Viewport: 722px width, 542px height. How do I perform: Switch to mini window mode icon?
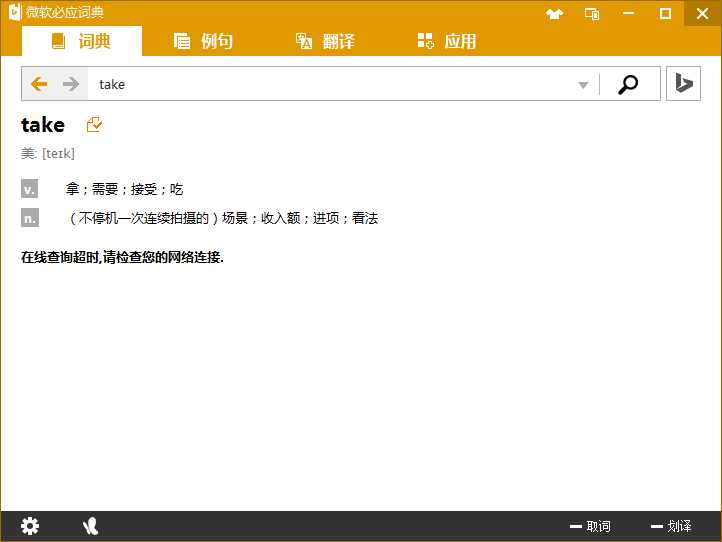592,14
